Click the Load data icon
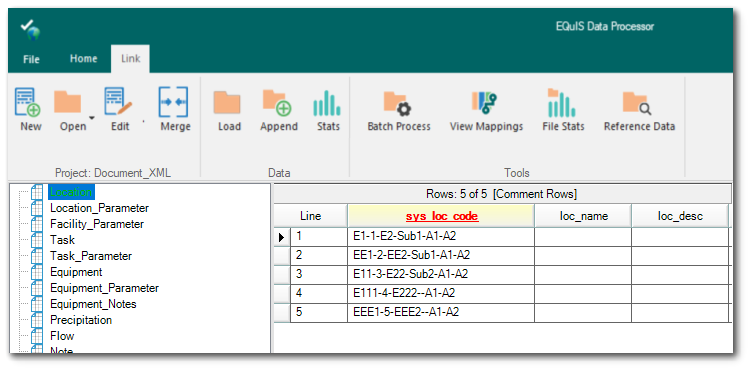Viewport: 749px width, 369px height. point(227,102)
